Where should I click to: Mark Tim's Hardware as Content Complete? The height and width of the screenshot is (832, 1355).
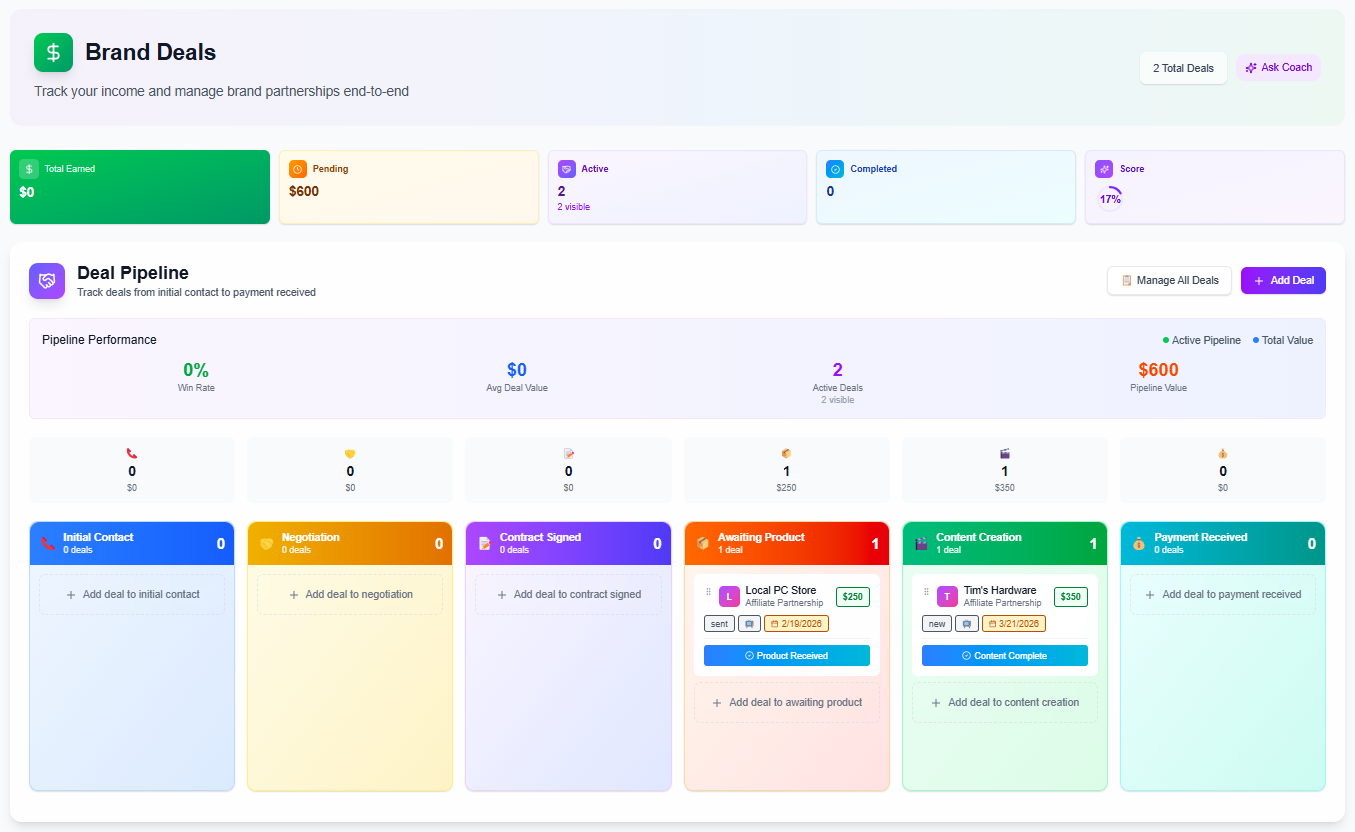point(1004,656)
